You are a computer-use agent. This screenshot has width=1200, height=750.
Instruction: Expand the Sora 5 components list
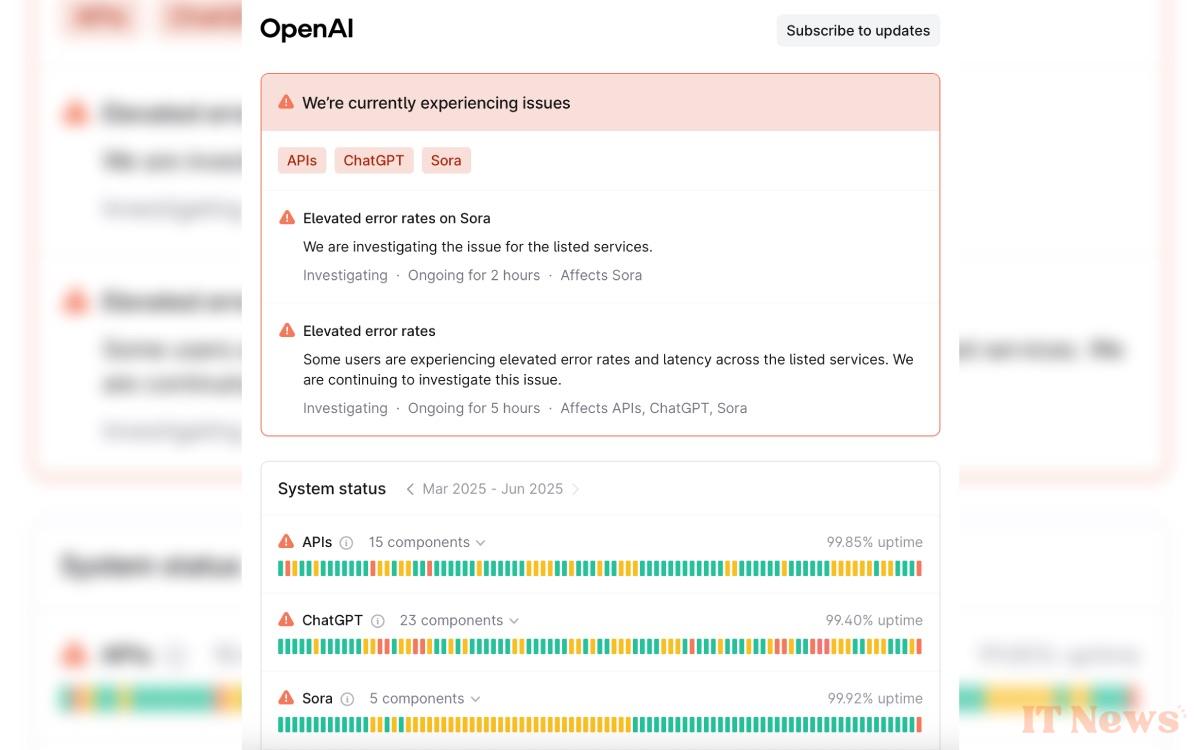(425, 698)
